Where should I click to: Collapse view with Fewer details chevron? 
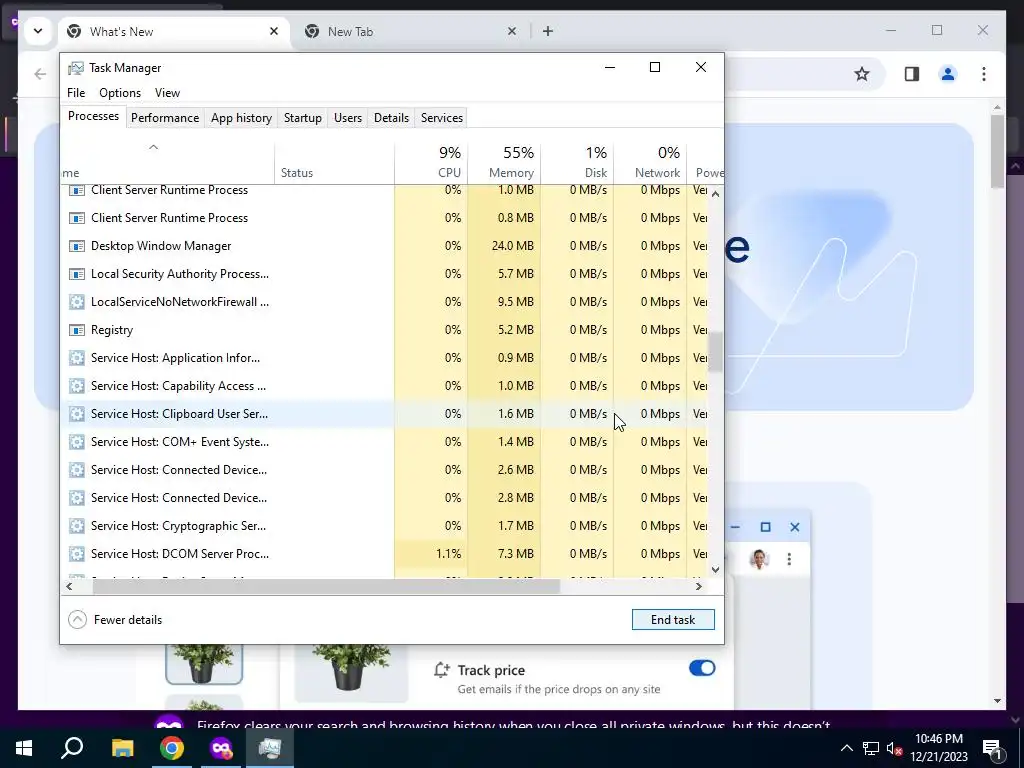click(x=77, y=619)
